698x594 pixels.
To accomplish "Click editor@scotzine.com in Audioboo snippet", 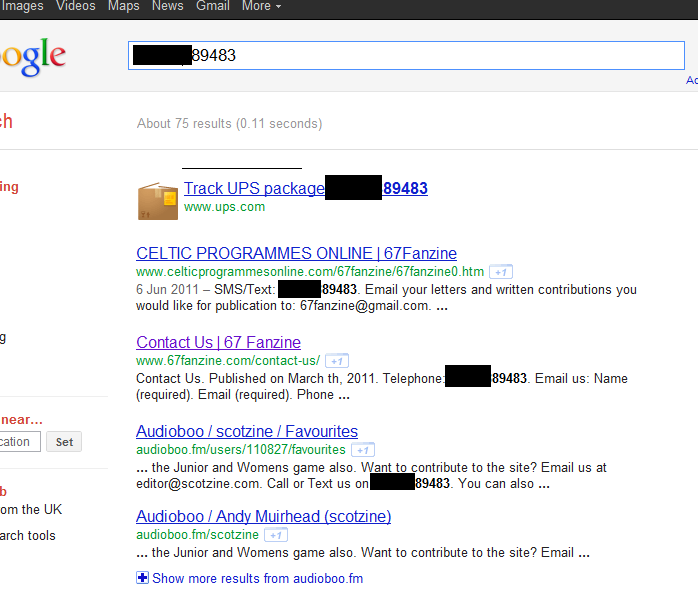I will [x=197, y=484].
